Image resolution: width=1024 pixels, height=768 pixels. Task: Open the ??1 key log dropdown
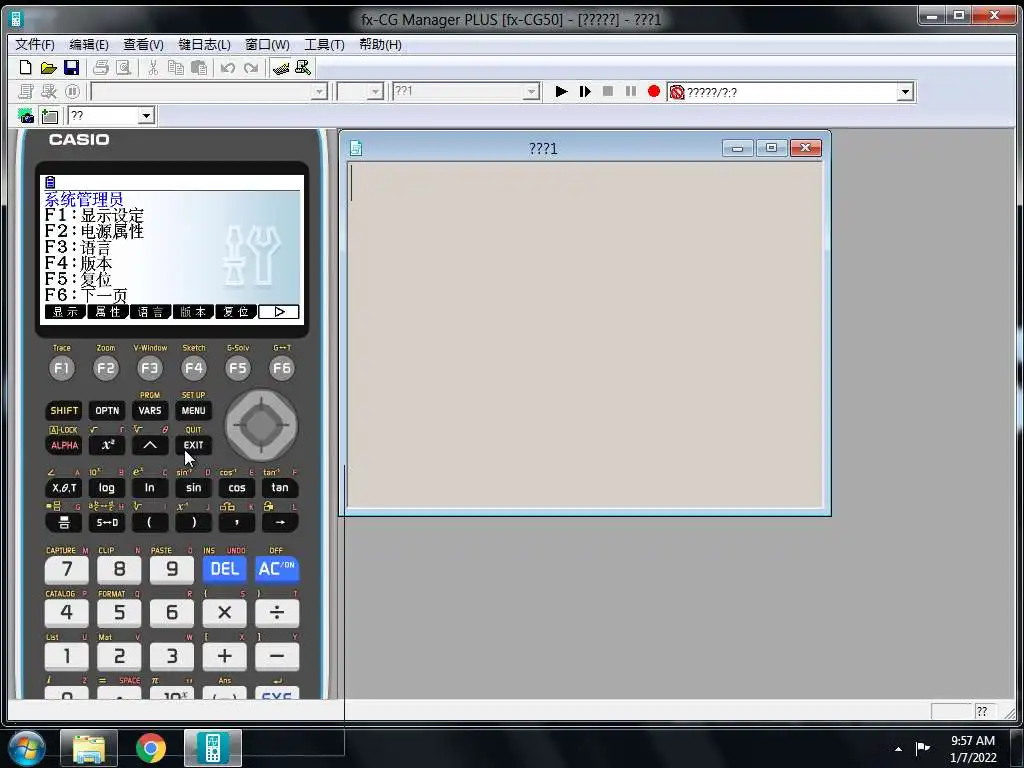click(532, 91)
